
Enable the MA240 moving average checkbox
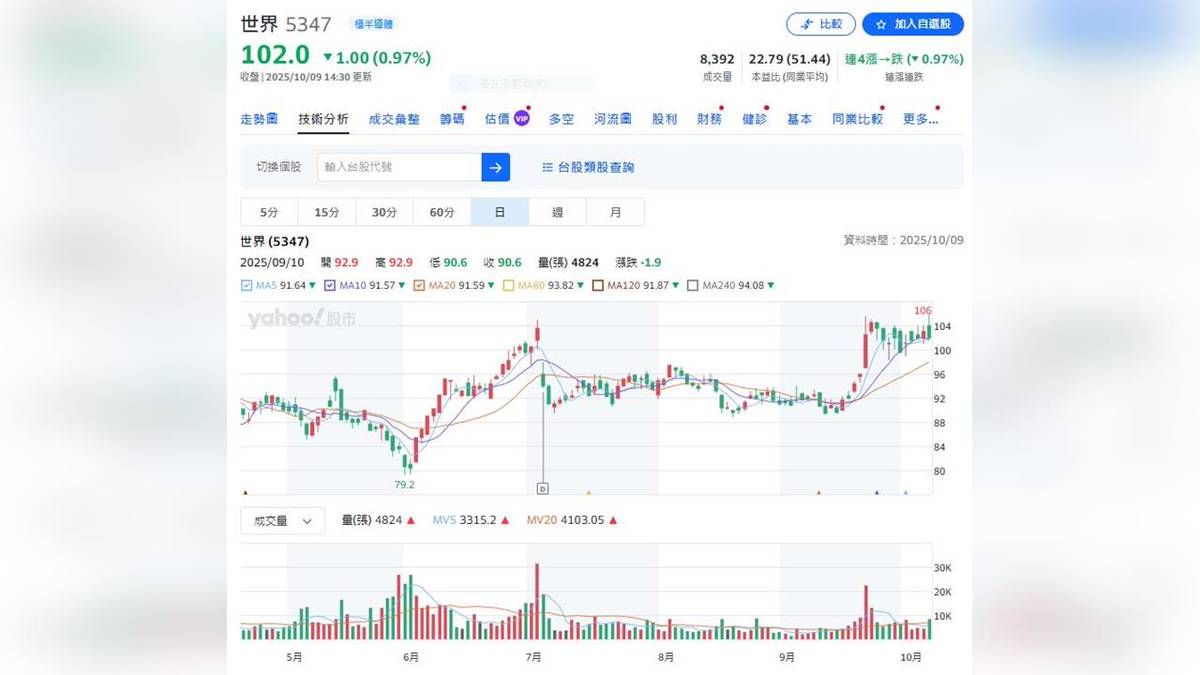(692, 285)
